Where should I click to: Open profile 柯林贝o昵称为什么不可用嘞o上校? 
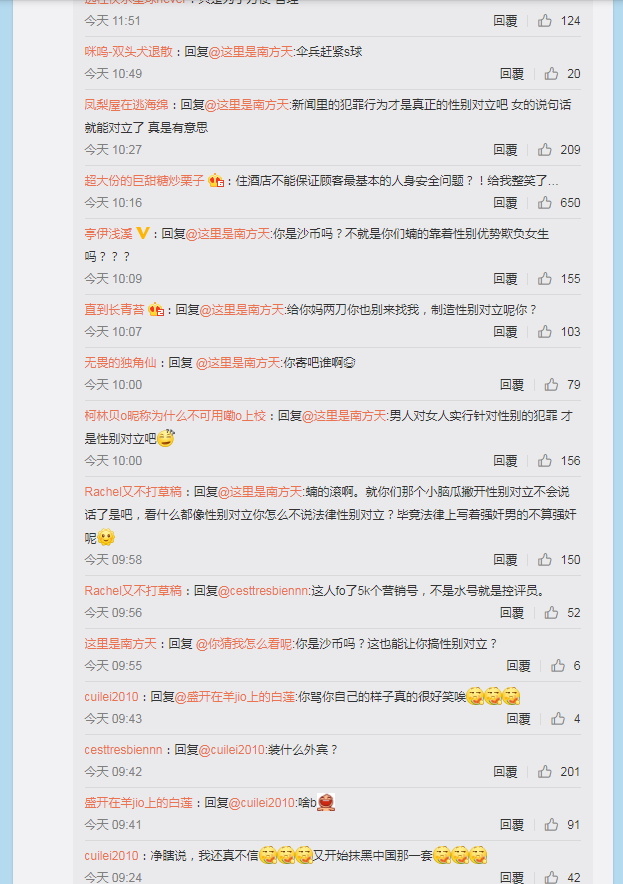pos(175,416)
